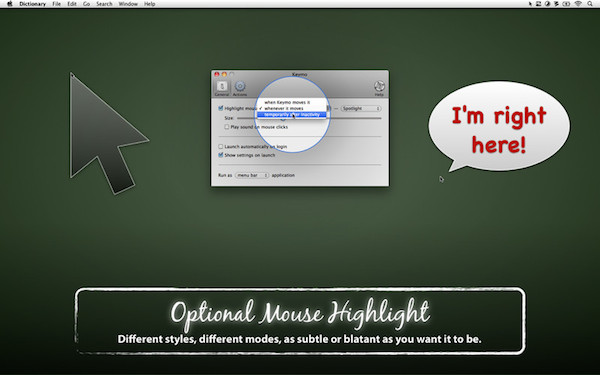Open the Dictionary application menu
Viewport: 600px width, 375px height.
[x=33, y=4]
